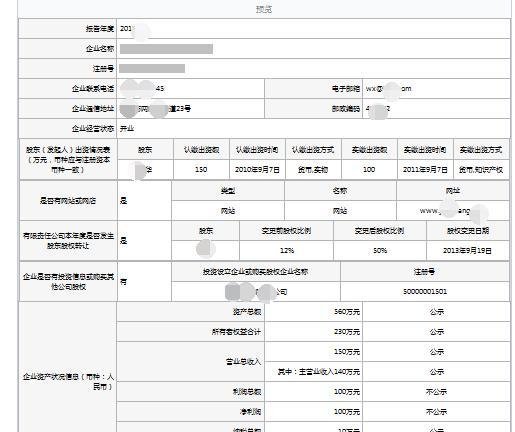
Task: Click the 股权变更日期 header
Action: coord(468,231)
